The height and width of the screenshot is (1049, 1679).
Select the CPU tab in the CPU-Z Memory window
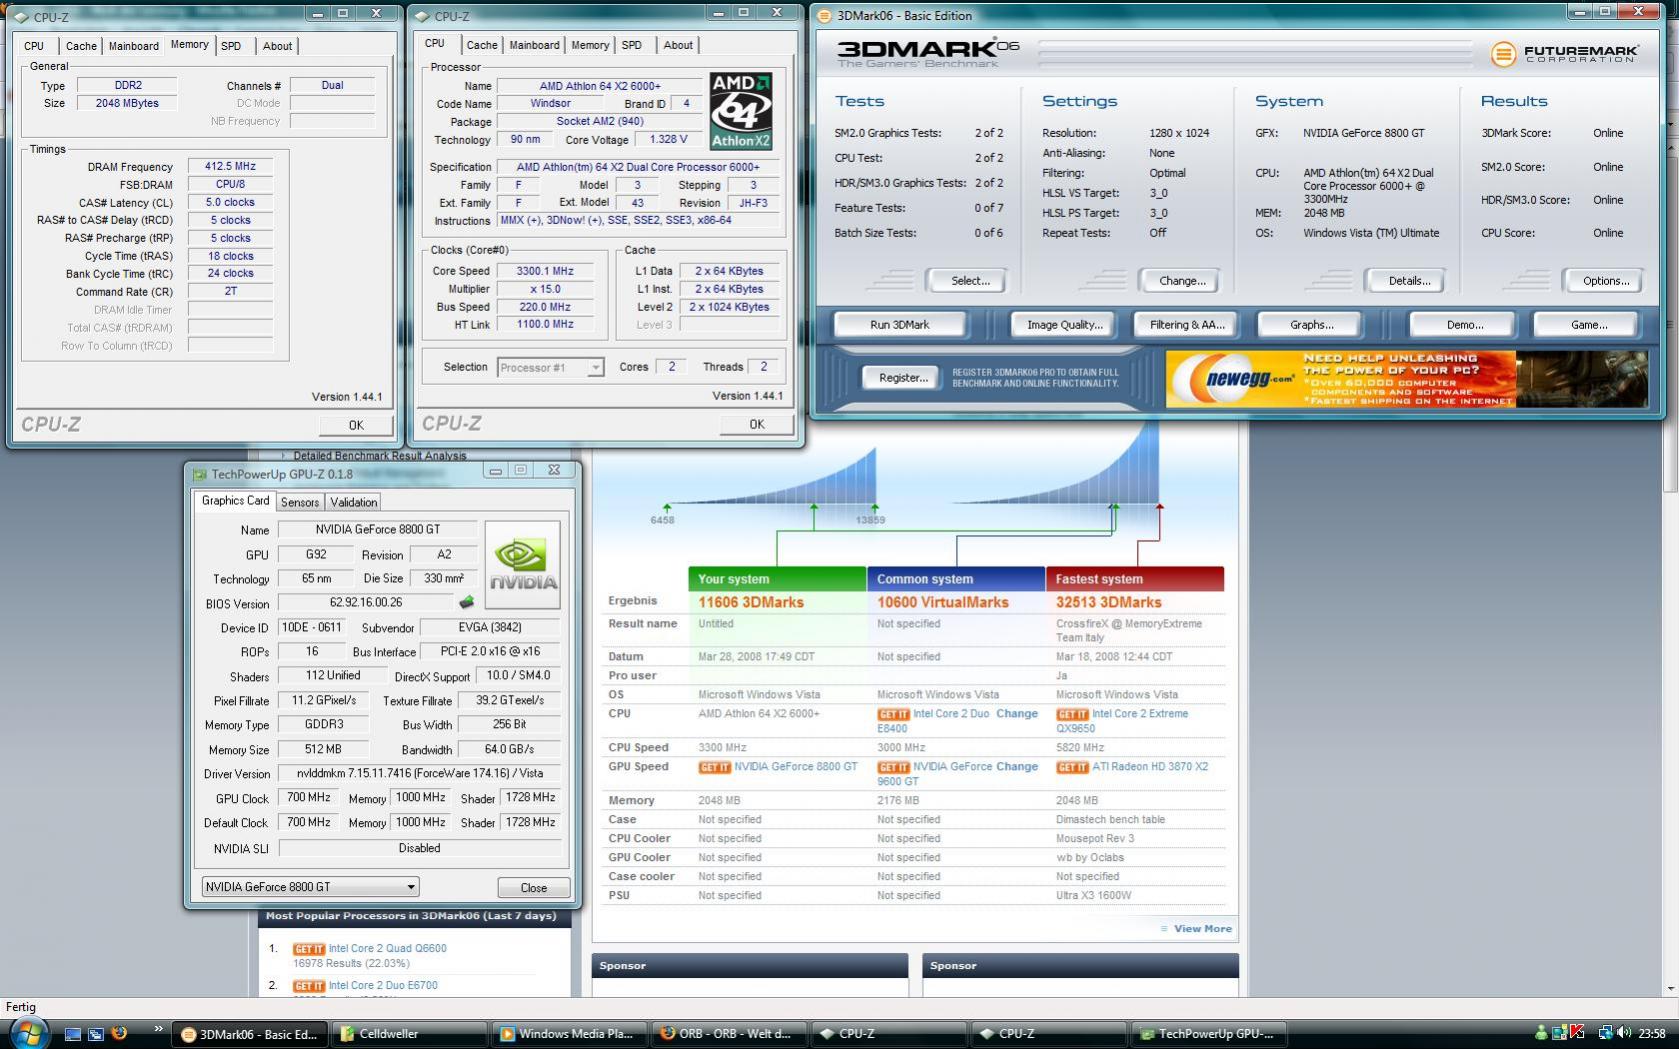pyautogui.click(x=34, y=46)
